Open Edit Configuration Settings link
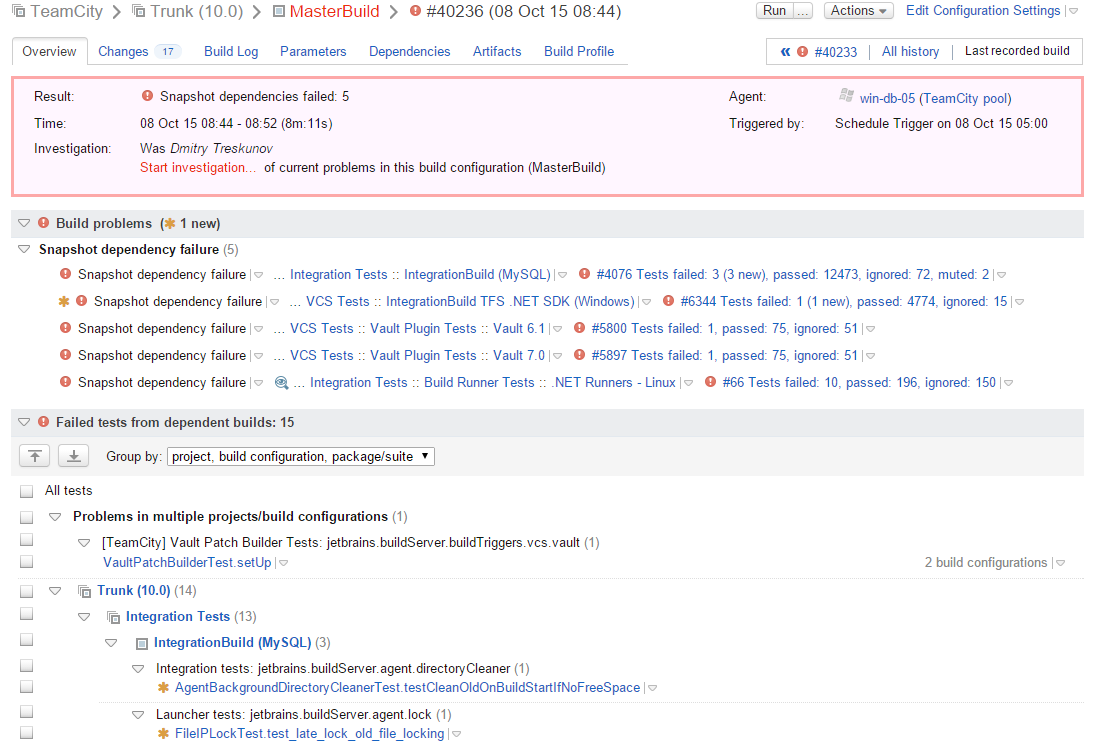The image size is (1096, 746). click(x=983, y=10)
